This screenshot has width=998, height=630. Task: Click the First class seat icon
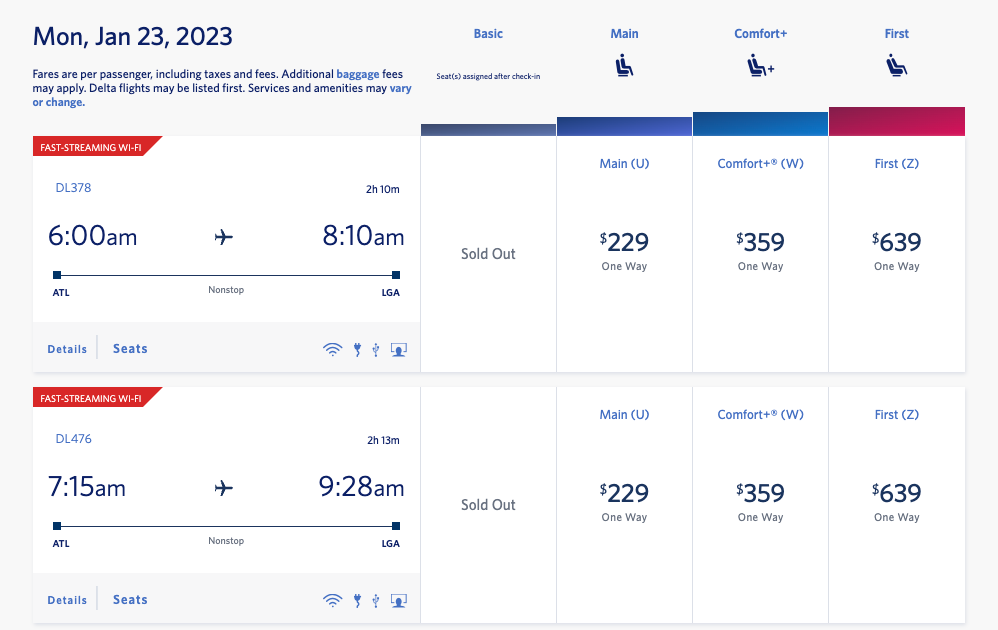pos(896,66)
